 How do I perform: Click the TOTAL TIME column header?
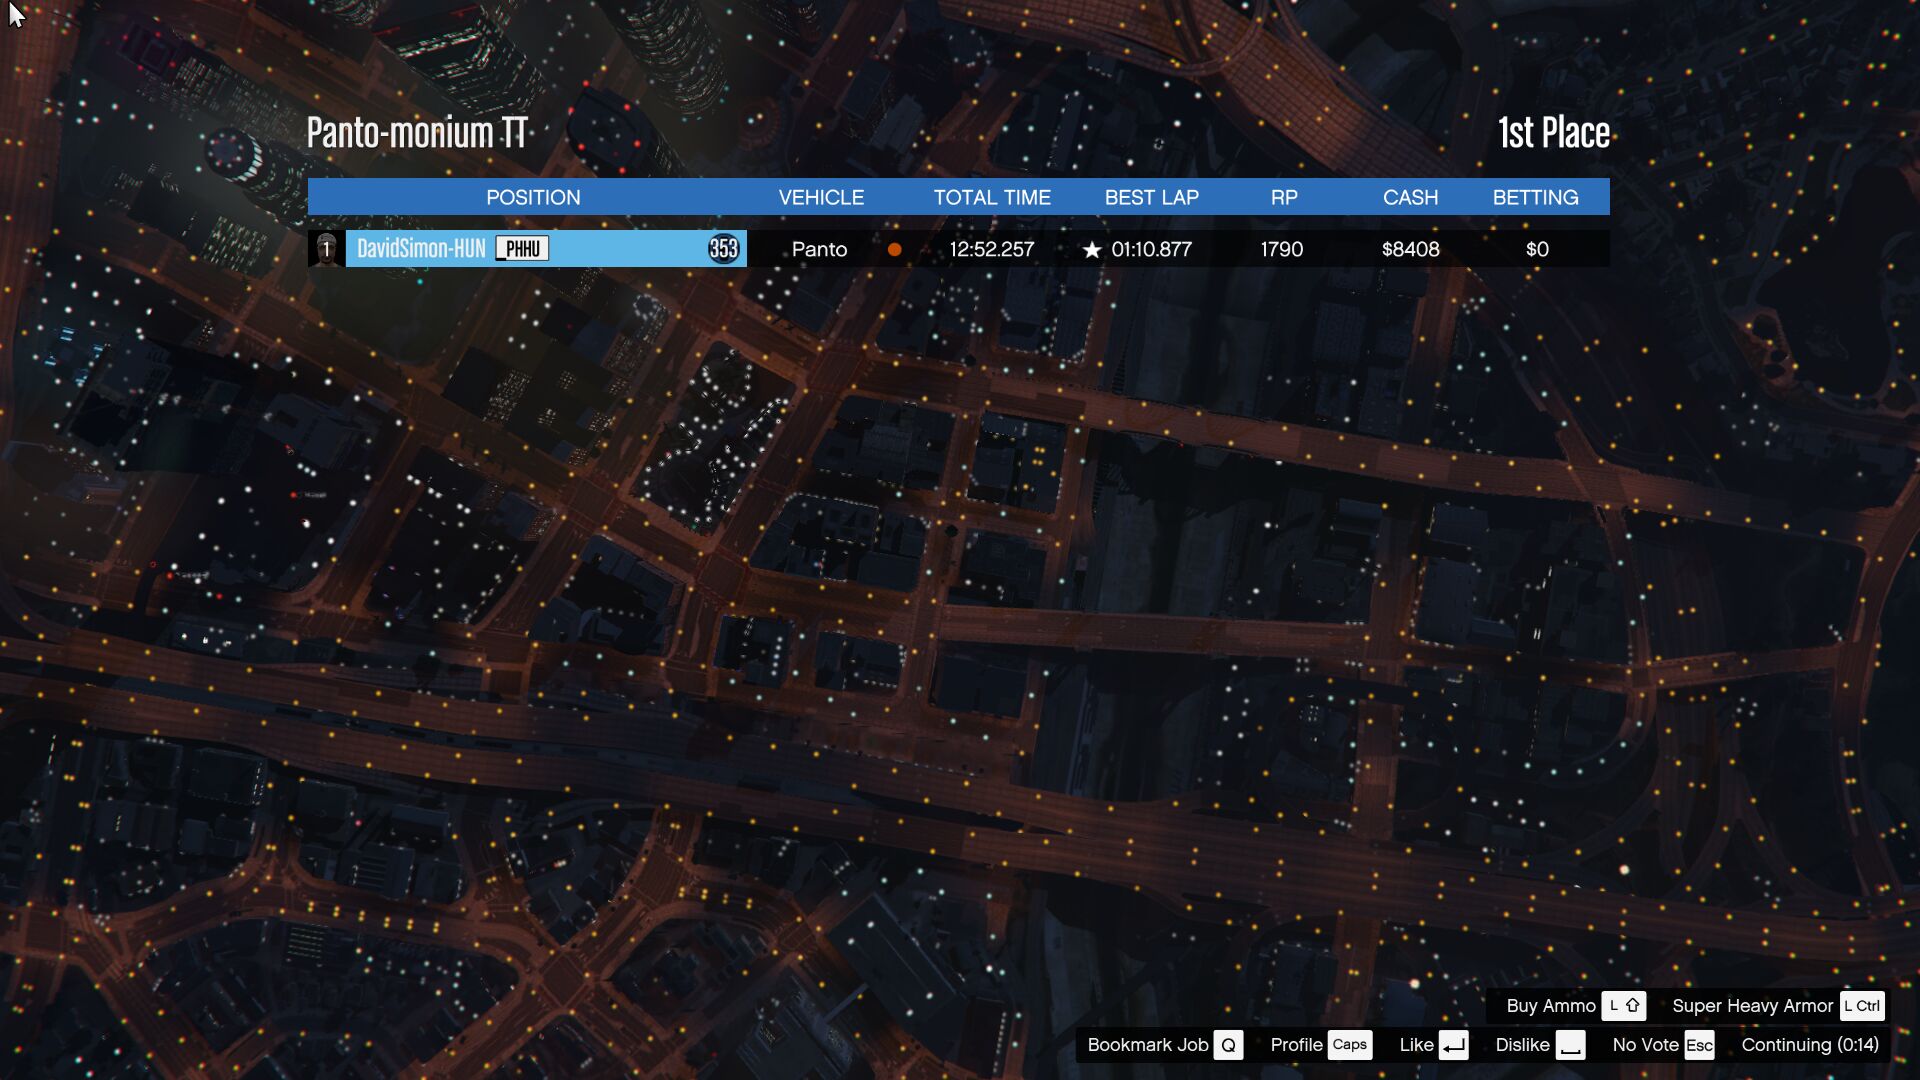pyautogui.click(x=992, y=198)
